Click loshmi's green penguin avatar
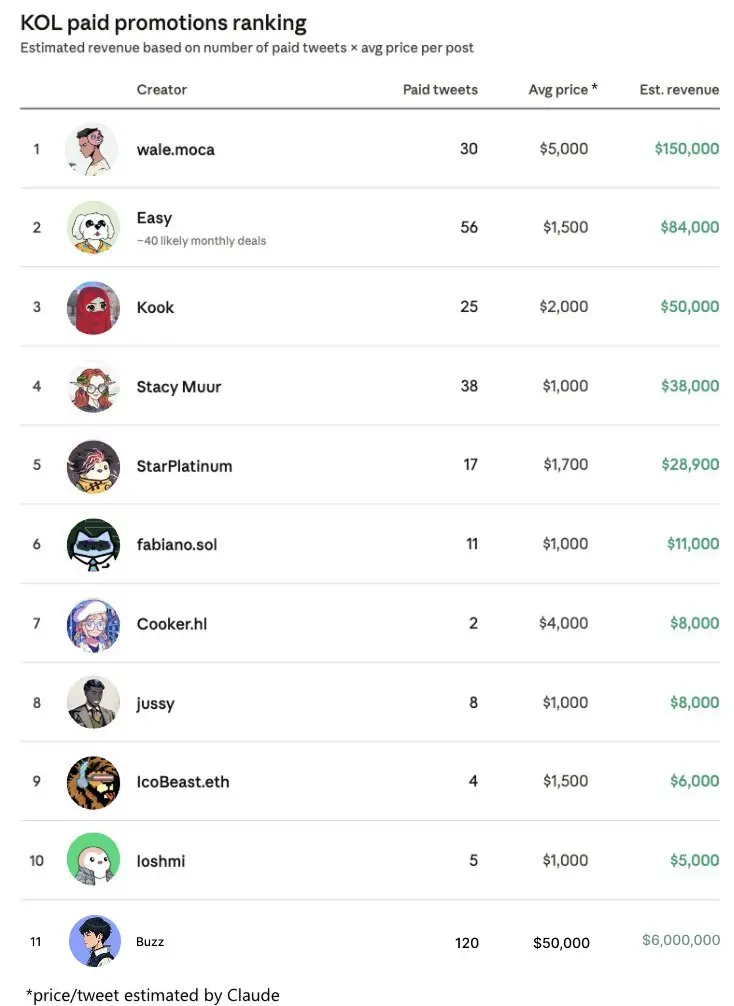734x1006 pixels. 93,860
